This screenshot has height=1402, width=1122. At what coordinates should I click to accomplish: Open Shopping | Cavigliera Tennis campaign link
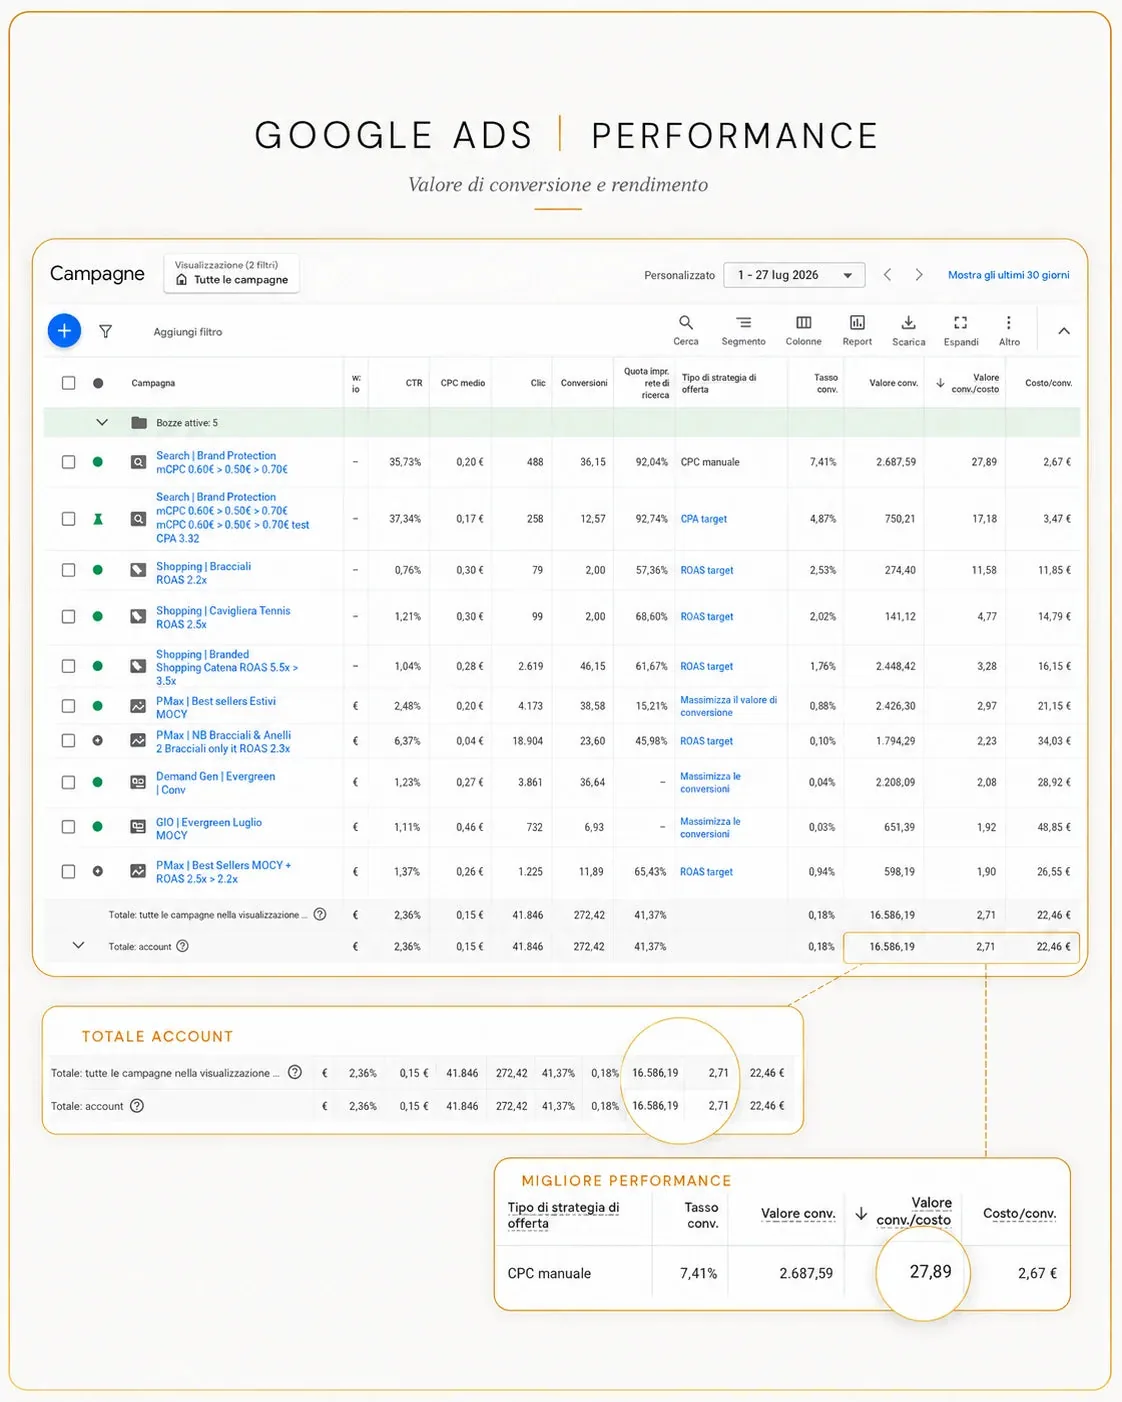(x=223, y=617)
